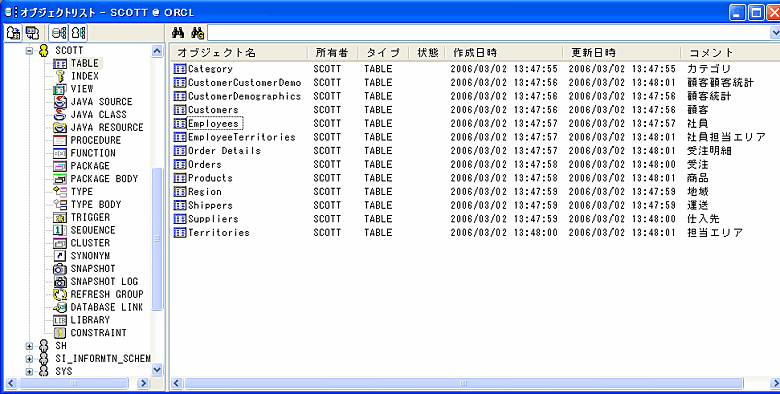The height and width of the screenshot is (394, 780).
Task: Select the JAVA RESOURCE icon
Action: tap(60, 128)
